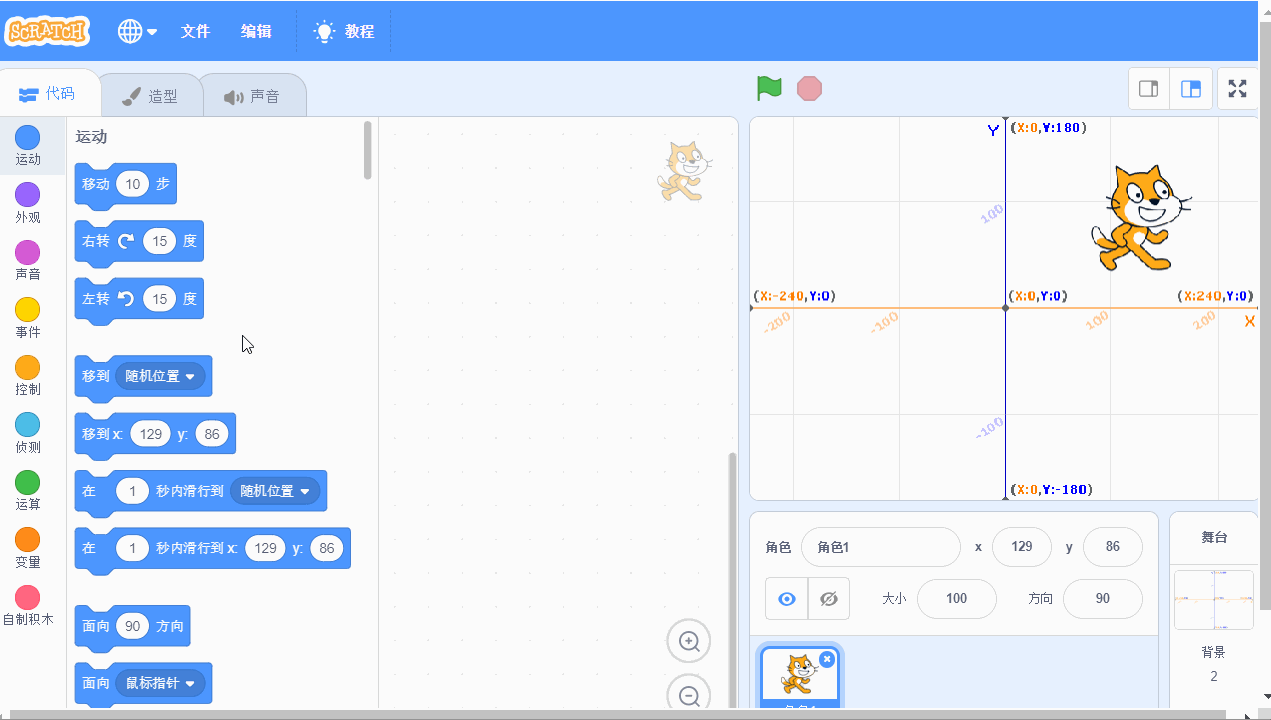Click y value 86 in 滑行到 block
This screenshot has height=720, width=1271.
pyautogui.click(x=326, y=548)
